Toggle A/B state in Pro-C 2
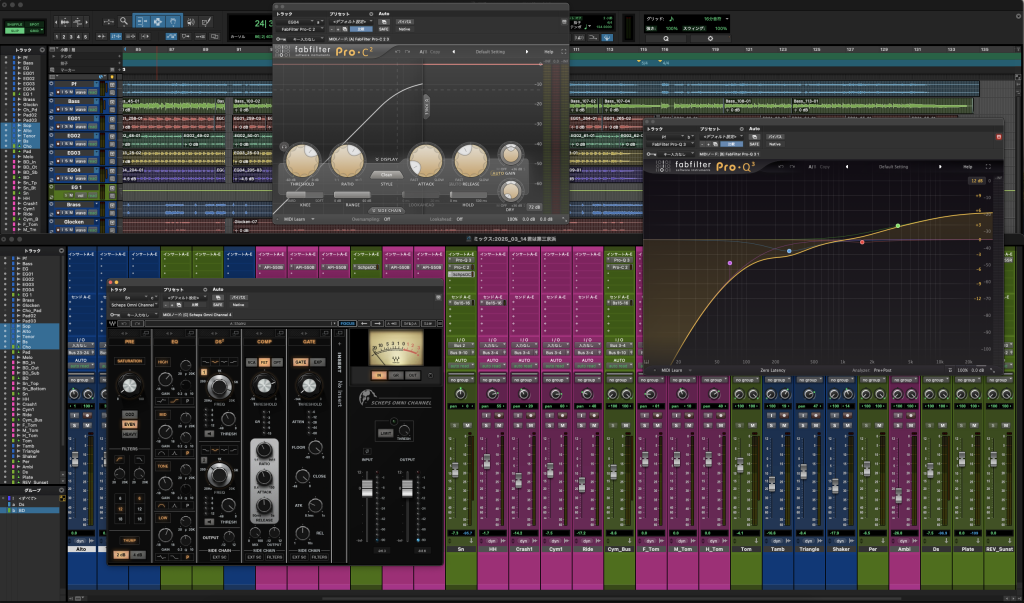The height and width of the screenshot is (603, 1024). (x=423, y=52)
